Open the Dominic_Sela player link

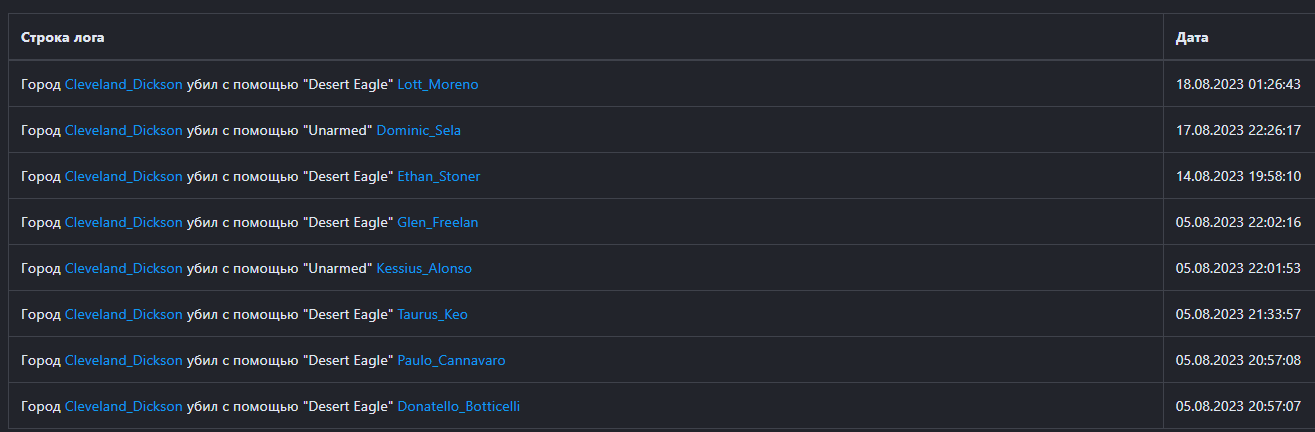tap(418, 131)
